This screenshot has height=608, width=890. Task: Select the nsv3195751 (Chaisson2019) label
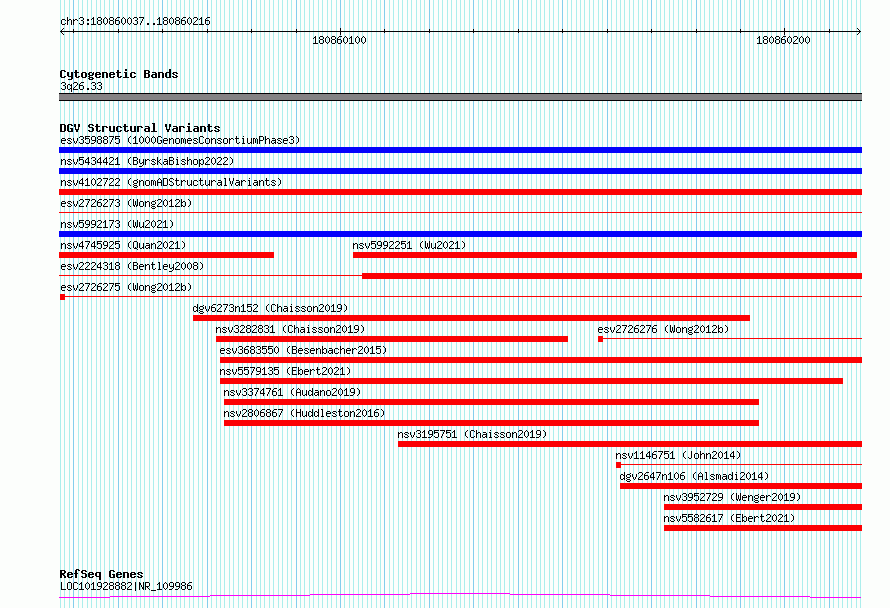pos(472,434)
